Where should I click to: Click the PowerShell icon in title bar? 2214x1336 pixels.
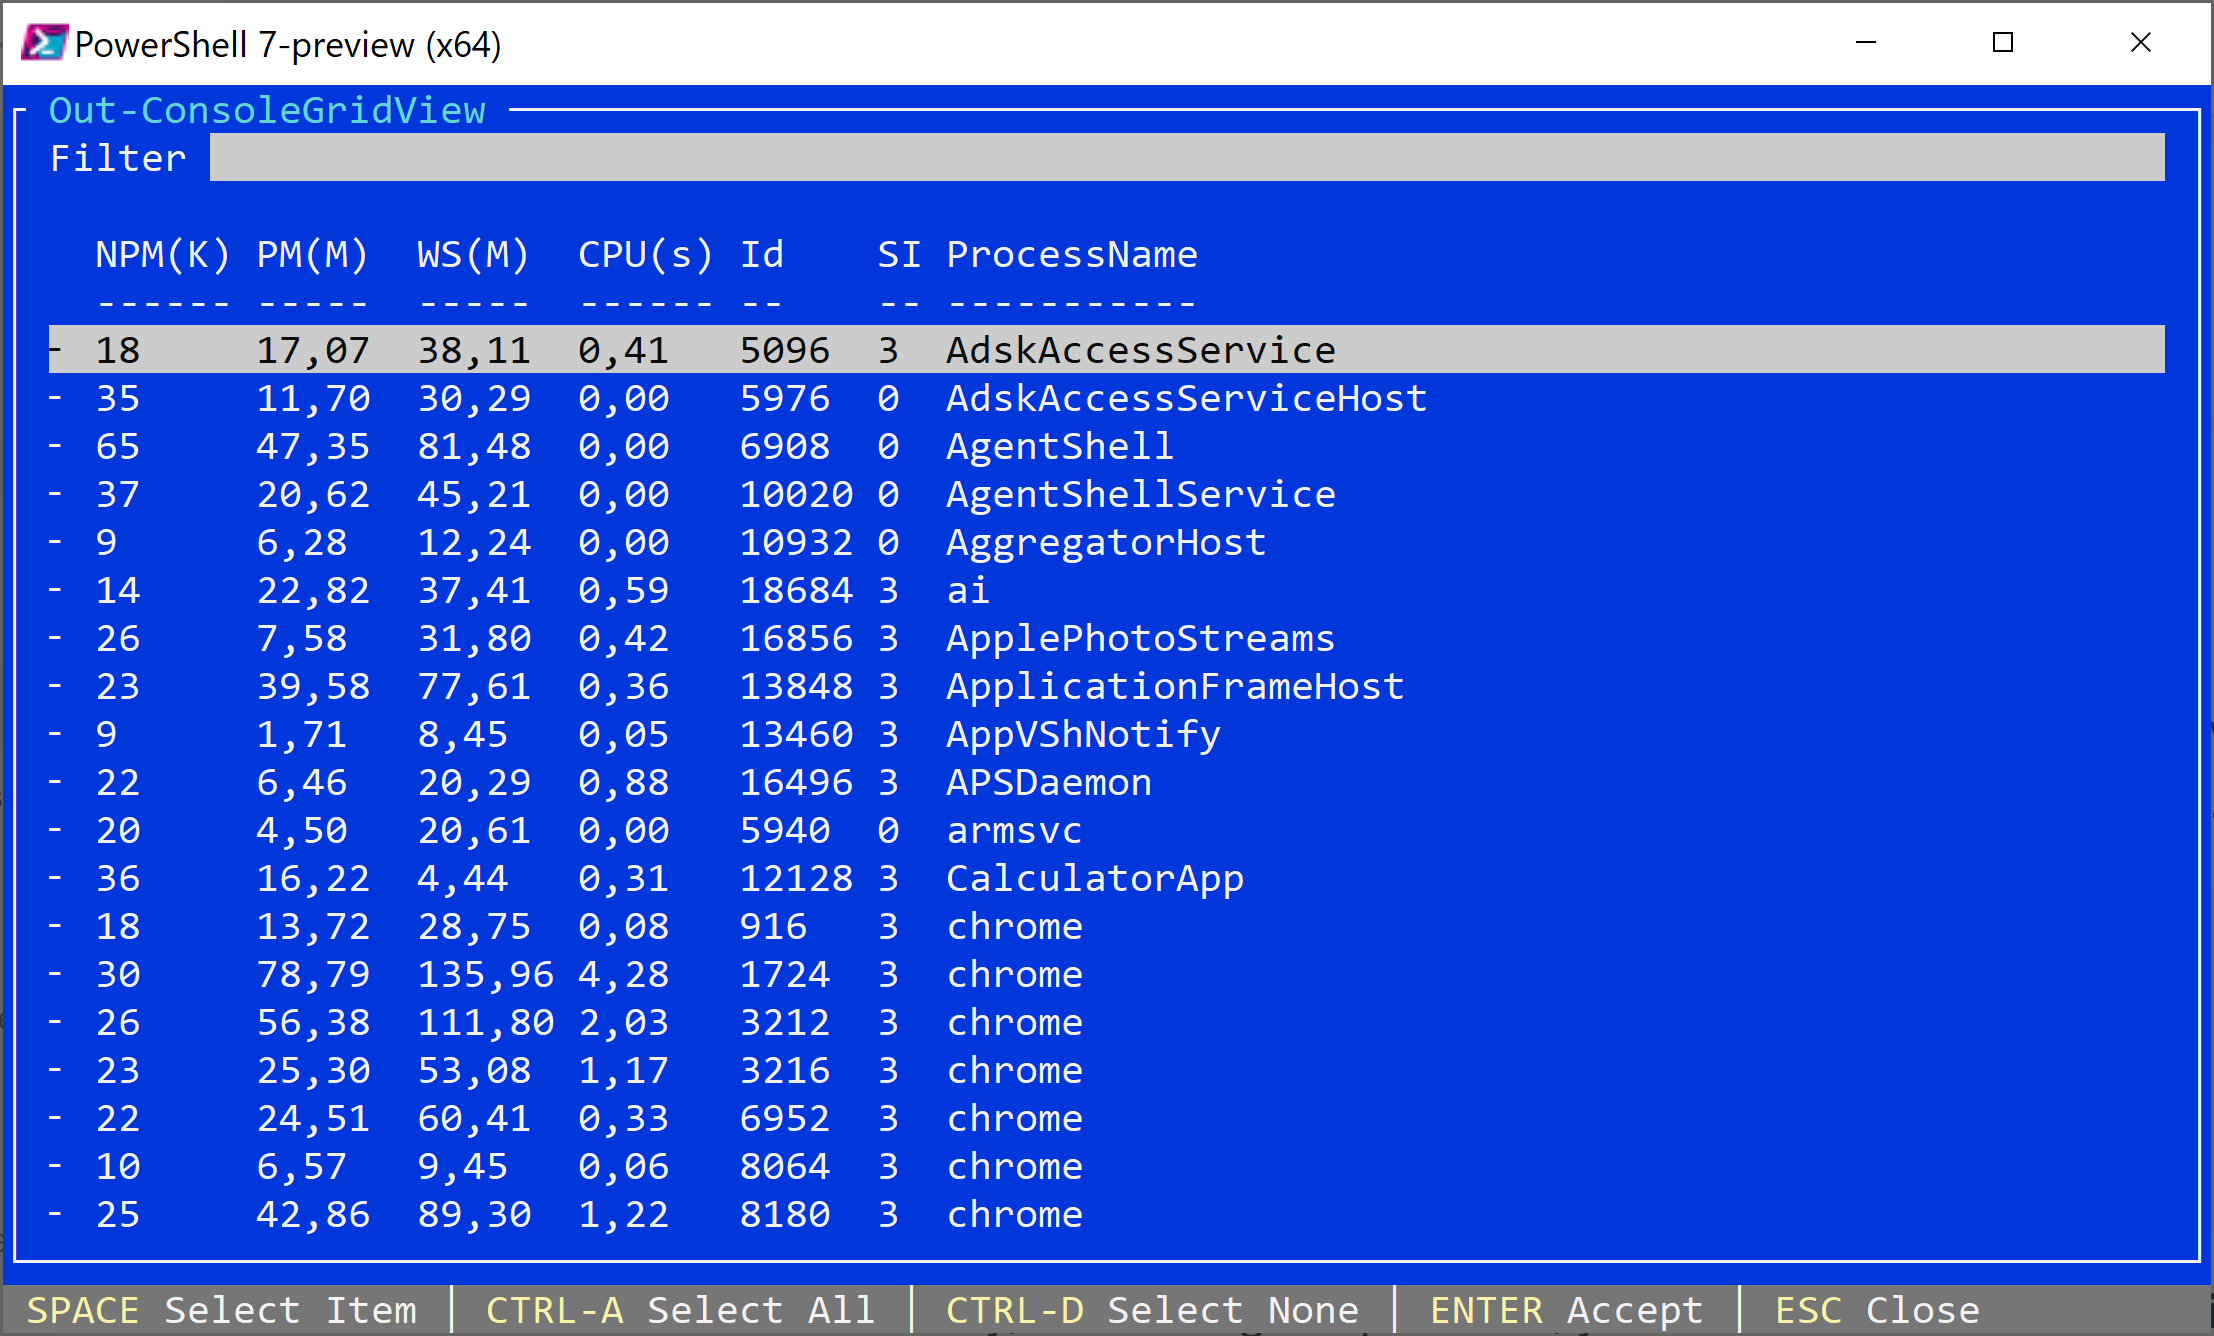coord(44,44)
